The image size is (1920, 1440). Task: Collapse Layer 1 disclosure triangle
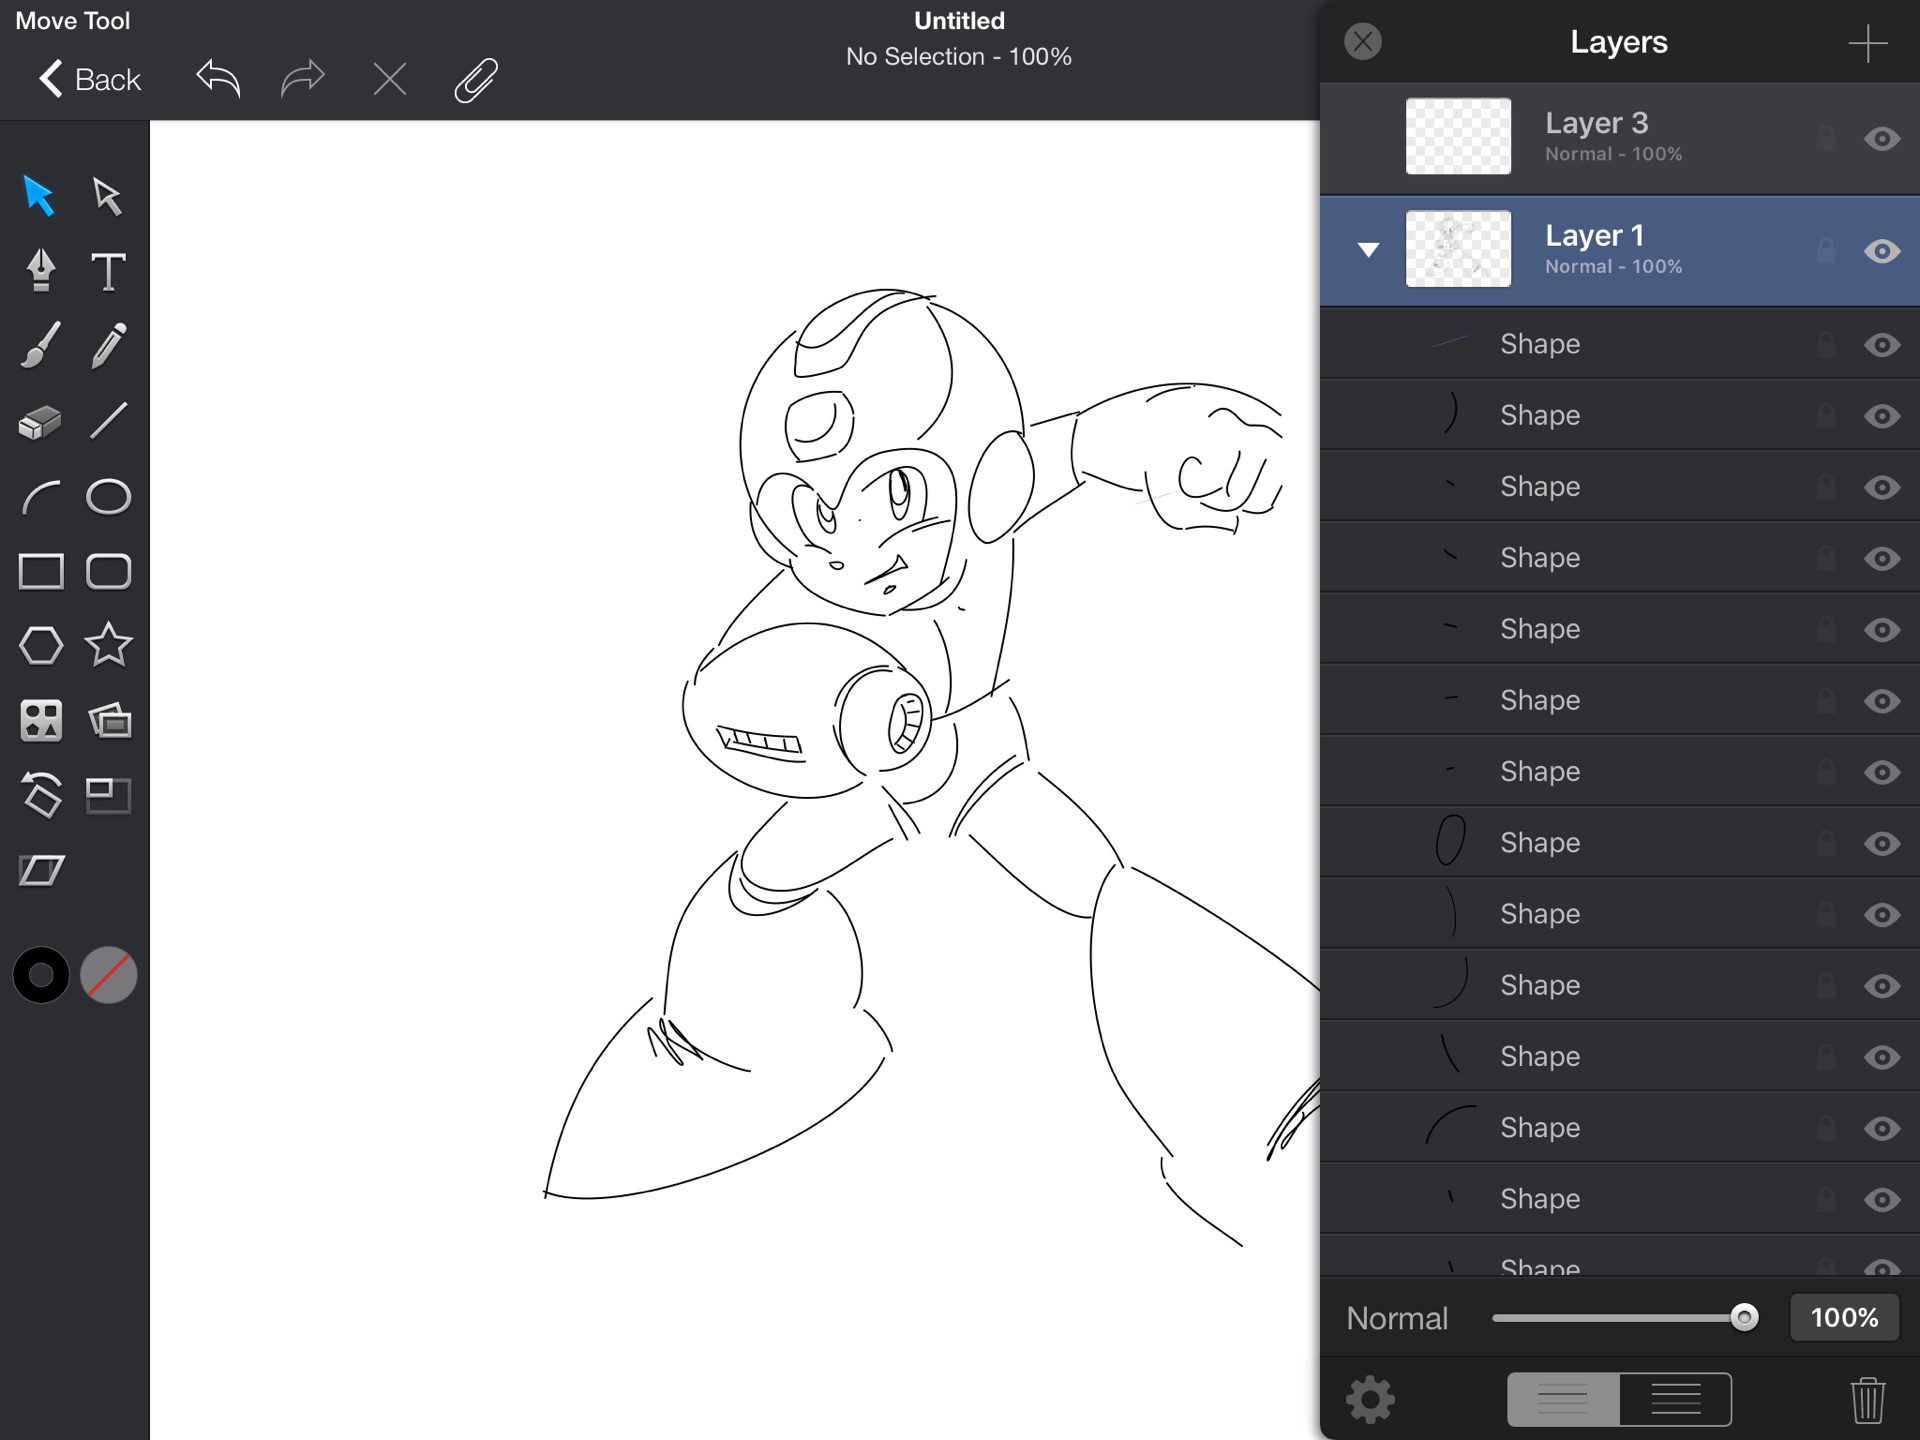coord(1368,250)
